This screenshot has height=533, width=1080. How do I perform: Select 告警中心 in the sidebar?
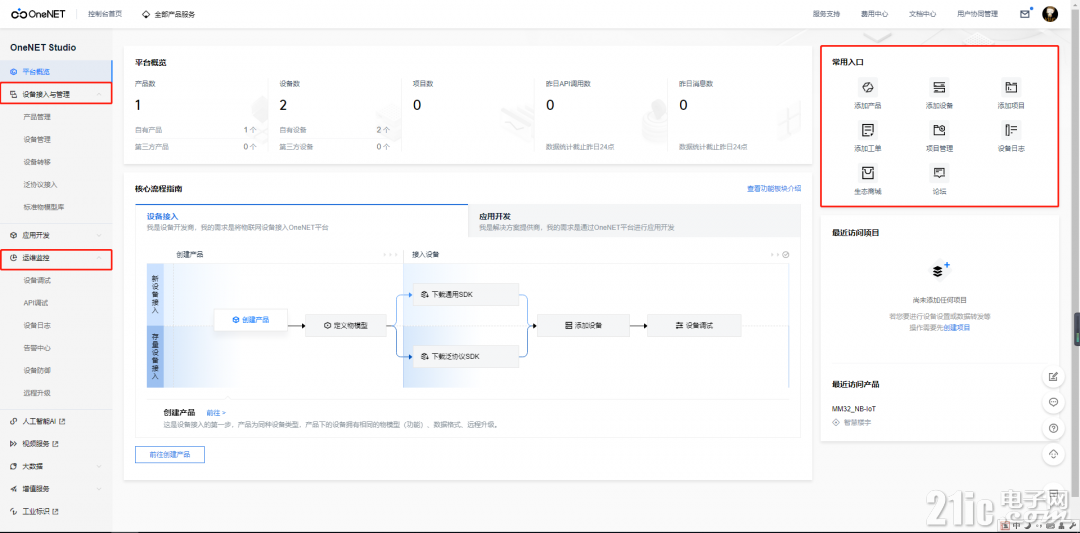pos(37,348)
